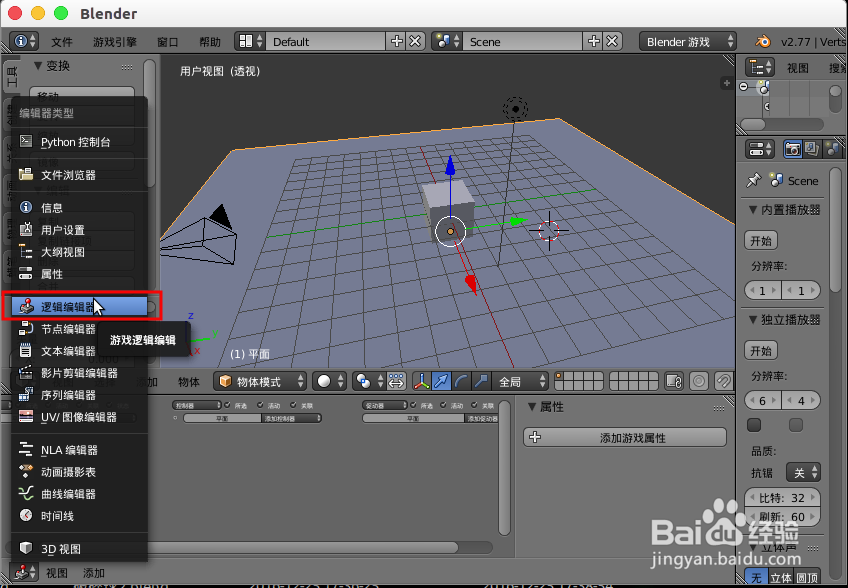Open screen layout browser icon
This screenshot has width=848, height=588.
coord(250,41)
